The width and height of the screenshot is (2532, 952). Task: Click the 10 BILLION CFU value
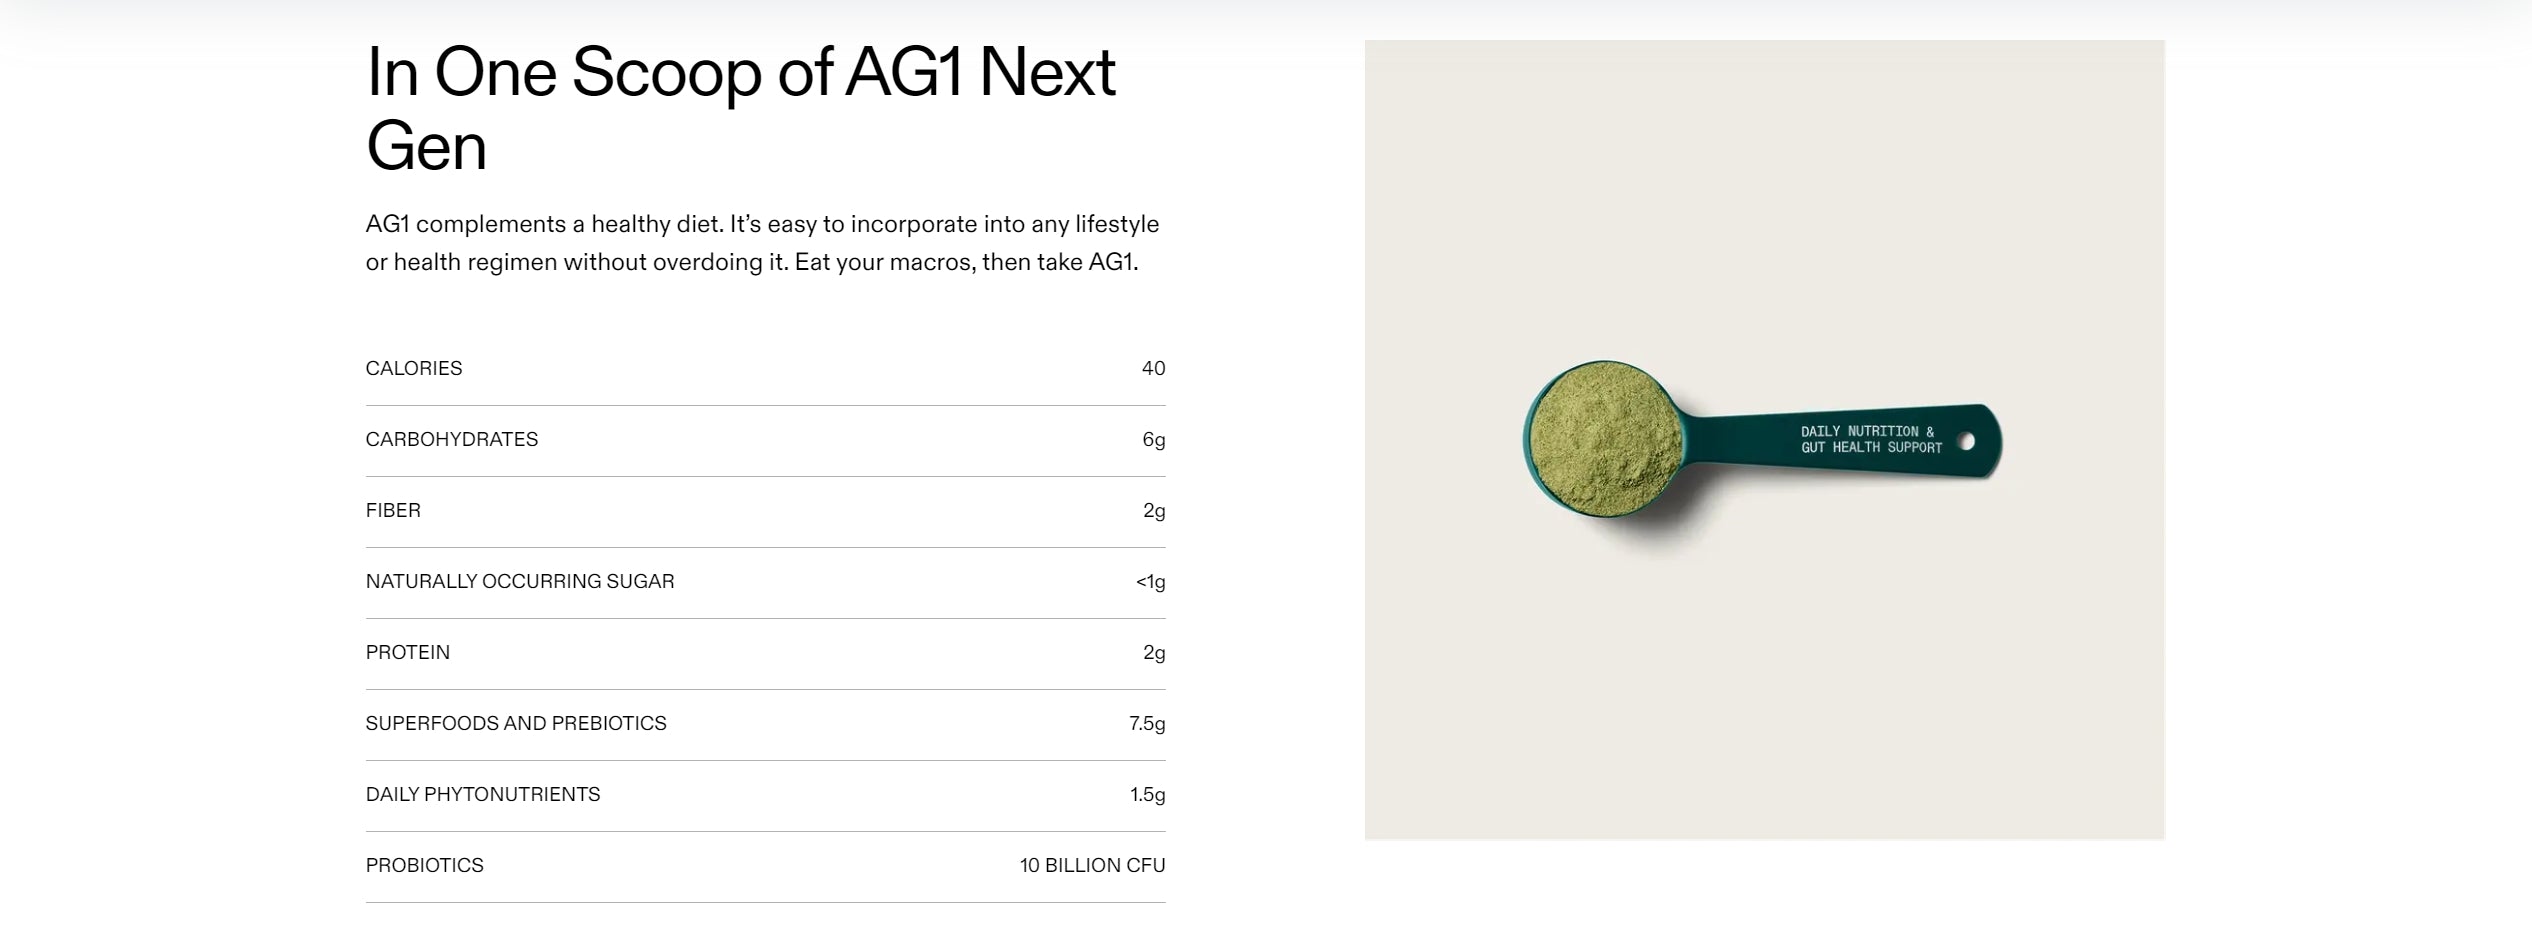1092,865
